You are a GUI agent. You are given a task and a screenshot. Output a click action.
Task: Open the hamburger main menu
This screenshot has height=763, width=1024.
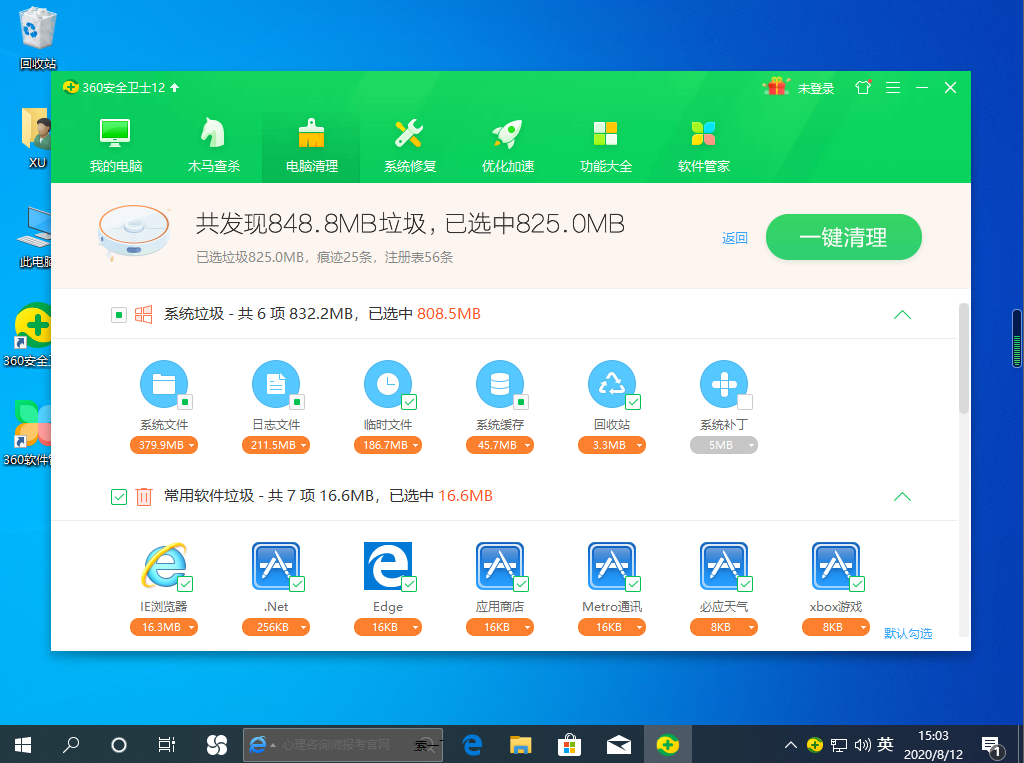coord(892,87)
